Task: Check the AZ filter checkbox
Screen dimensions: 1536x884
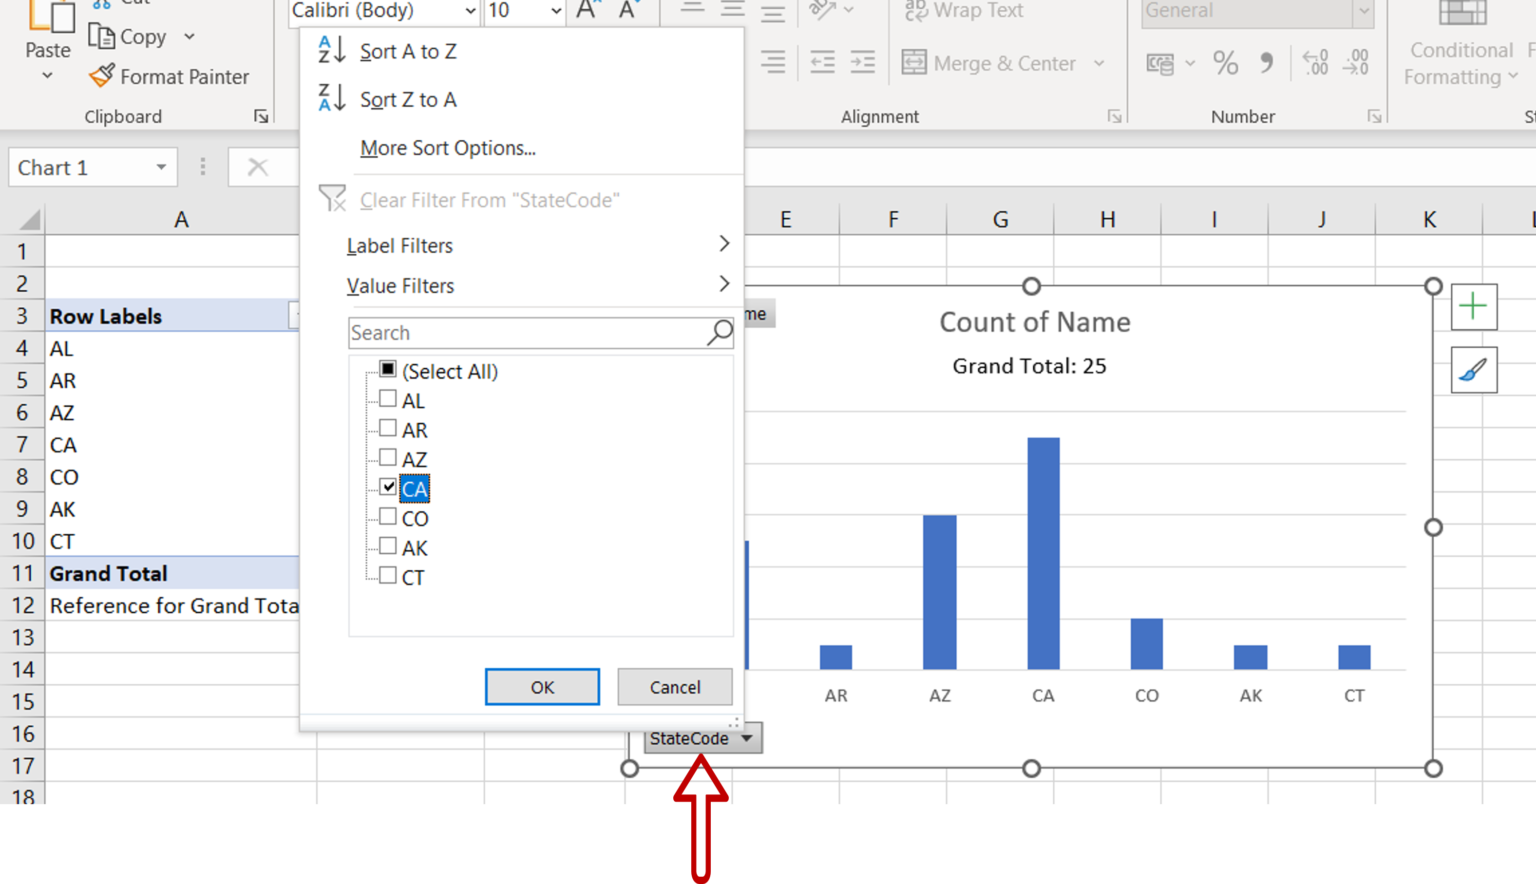Action: tap(388, 457)
